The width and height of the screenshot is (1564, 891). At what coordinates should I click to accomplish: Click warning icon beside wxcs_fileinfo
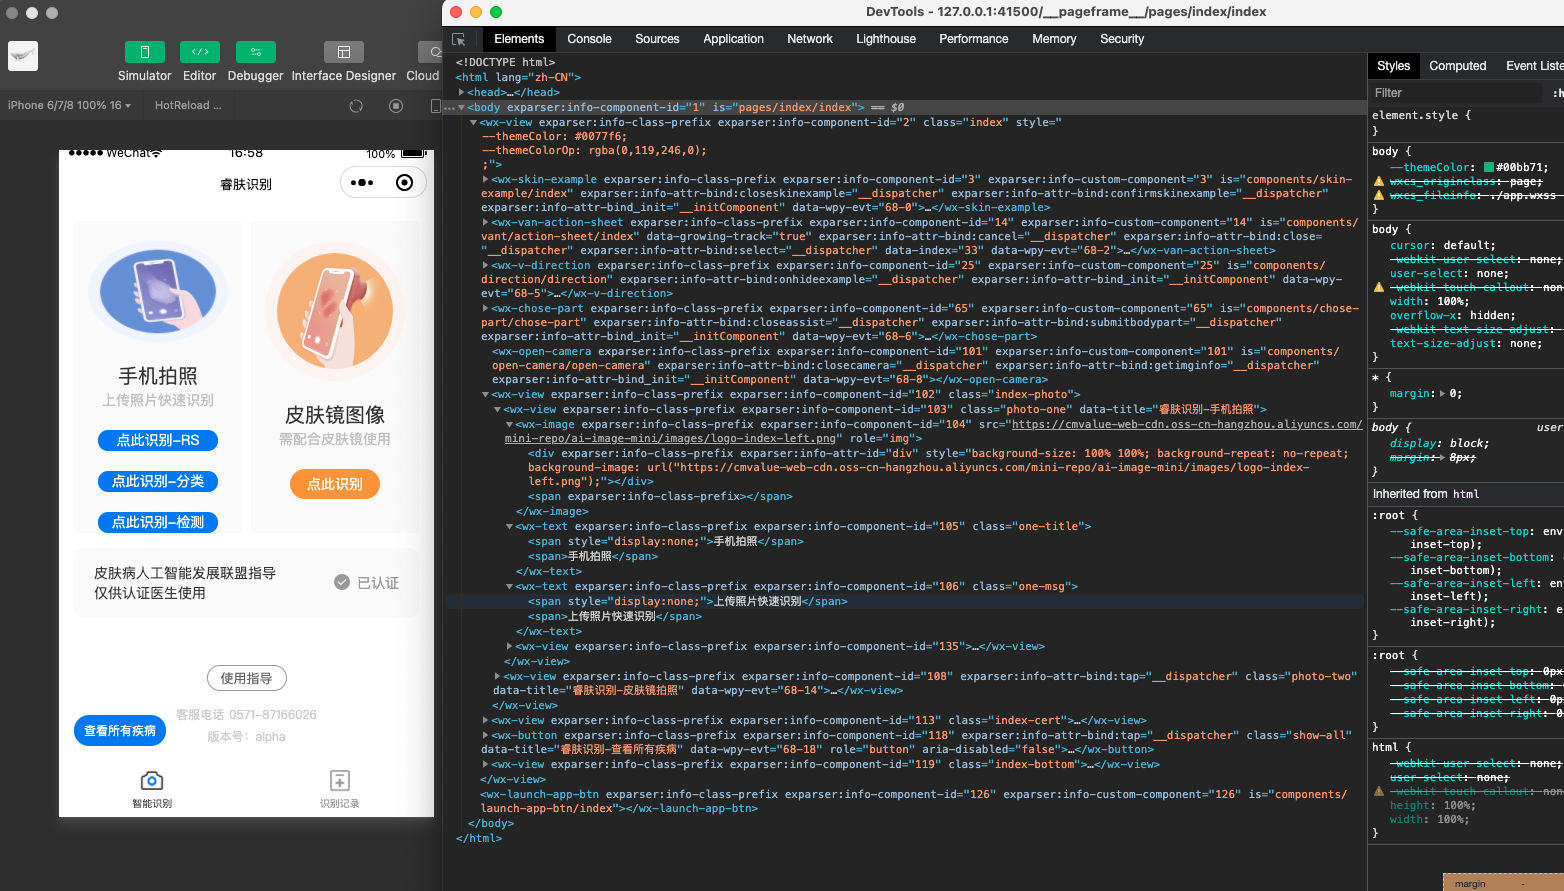(1379, 195)
